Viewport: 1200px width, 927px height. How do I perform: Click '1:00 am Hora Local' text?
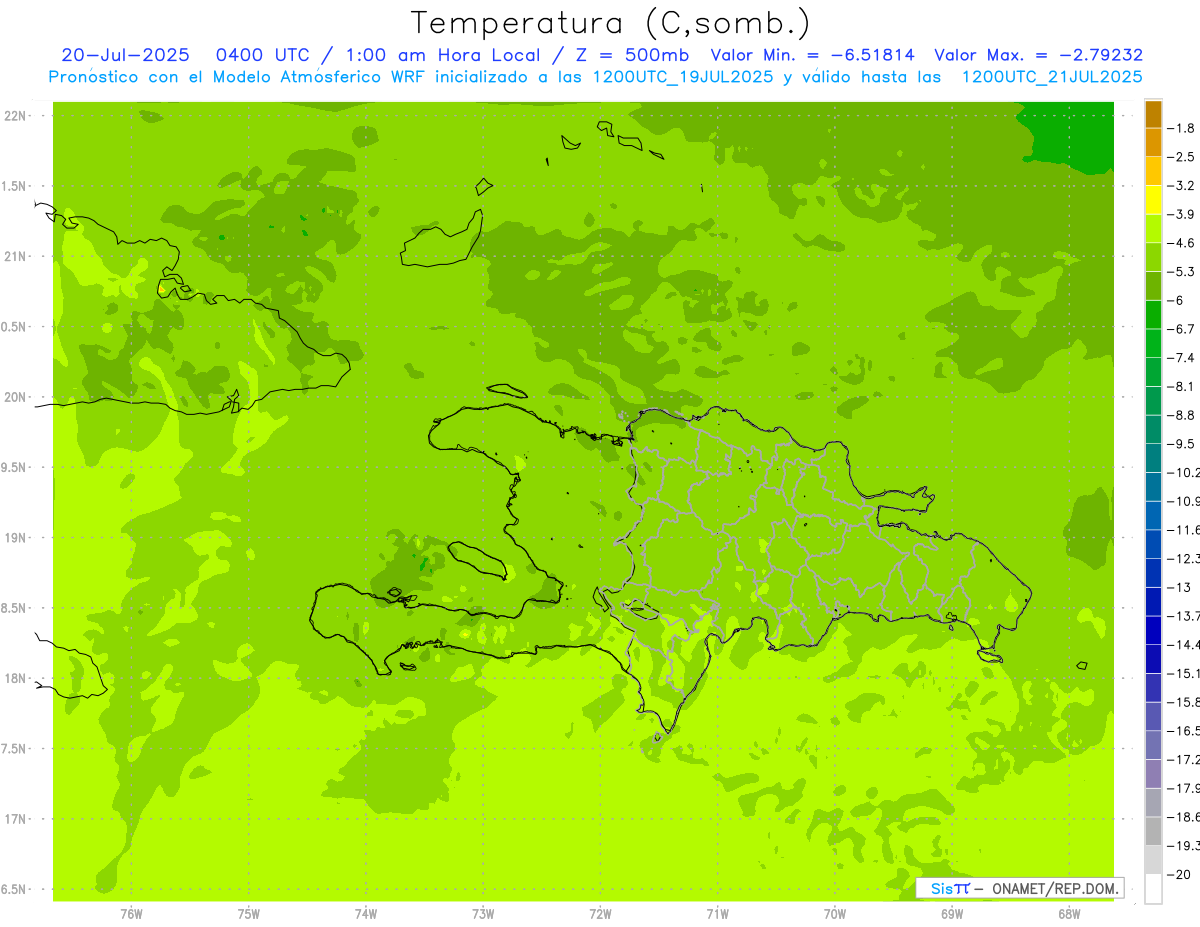point(442,55)
